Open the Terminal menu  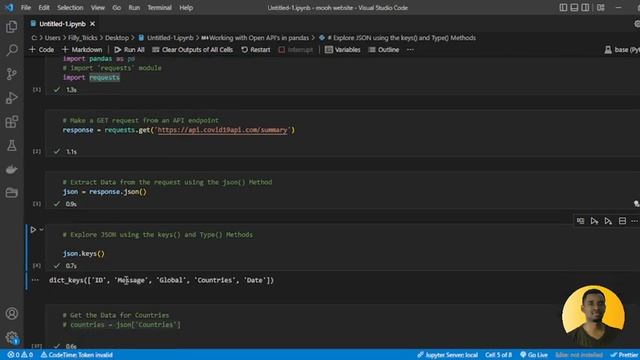(x=159, y=7)
